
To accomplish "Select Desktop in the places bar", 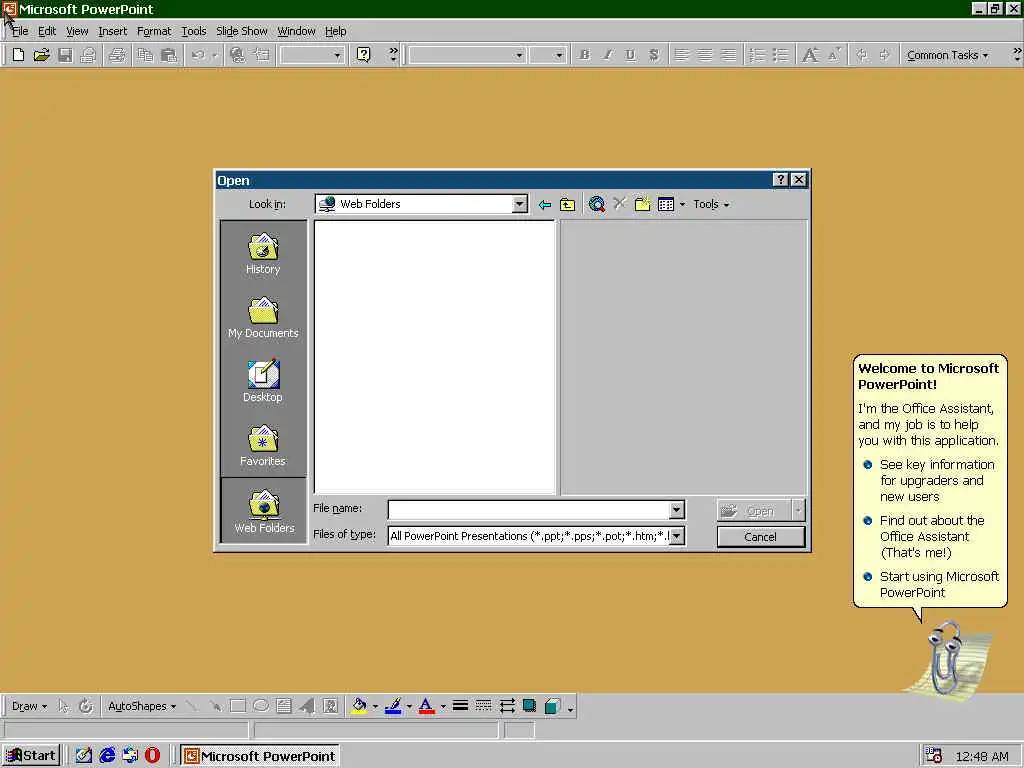I will pos(263,381).
